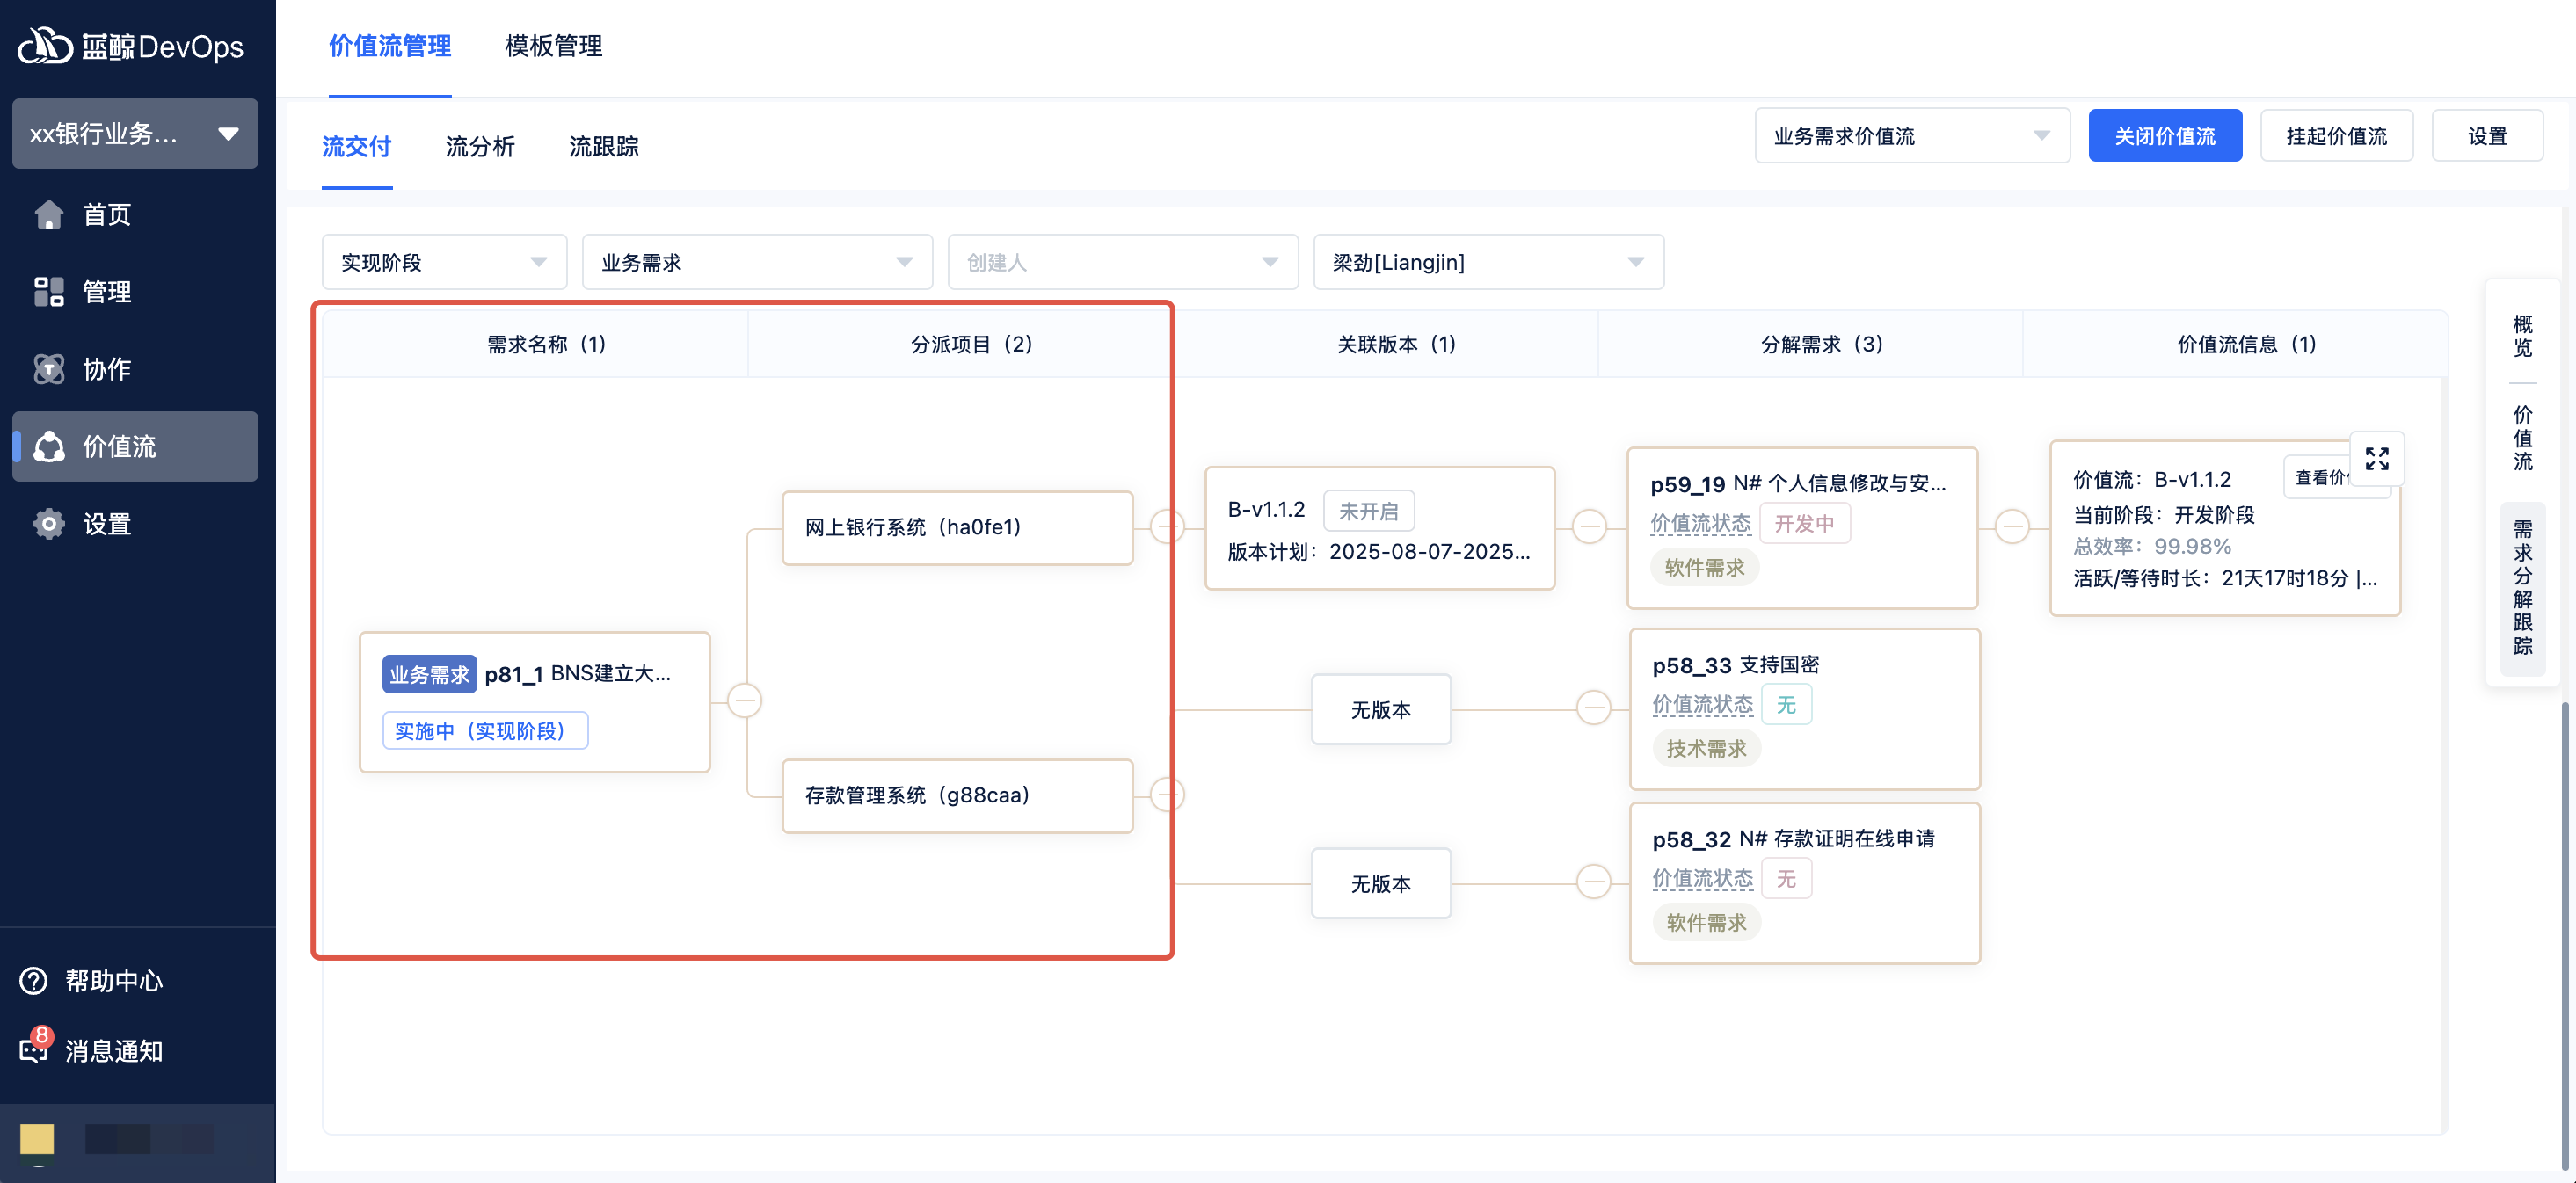Switch to the 模板管理 tab
This screenshot has height=1183, width=2576.
pos(553,46)
